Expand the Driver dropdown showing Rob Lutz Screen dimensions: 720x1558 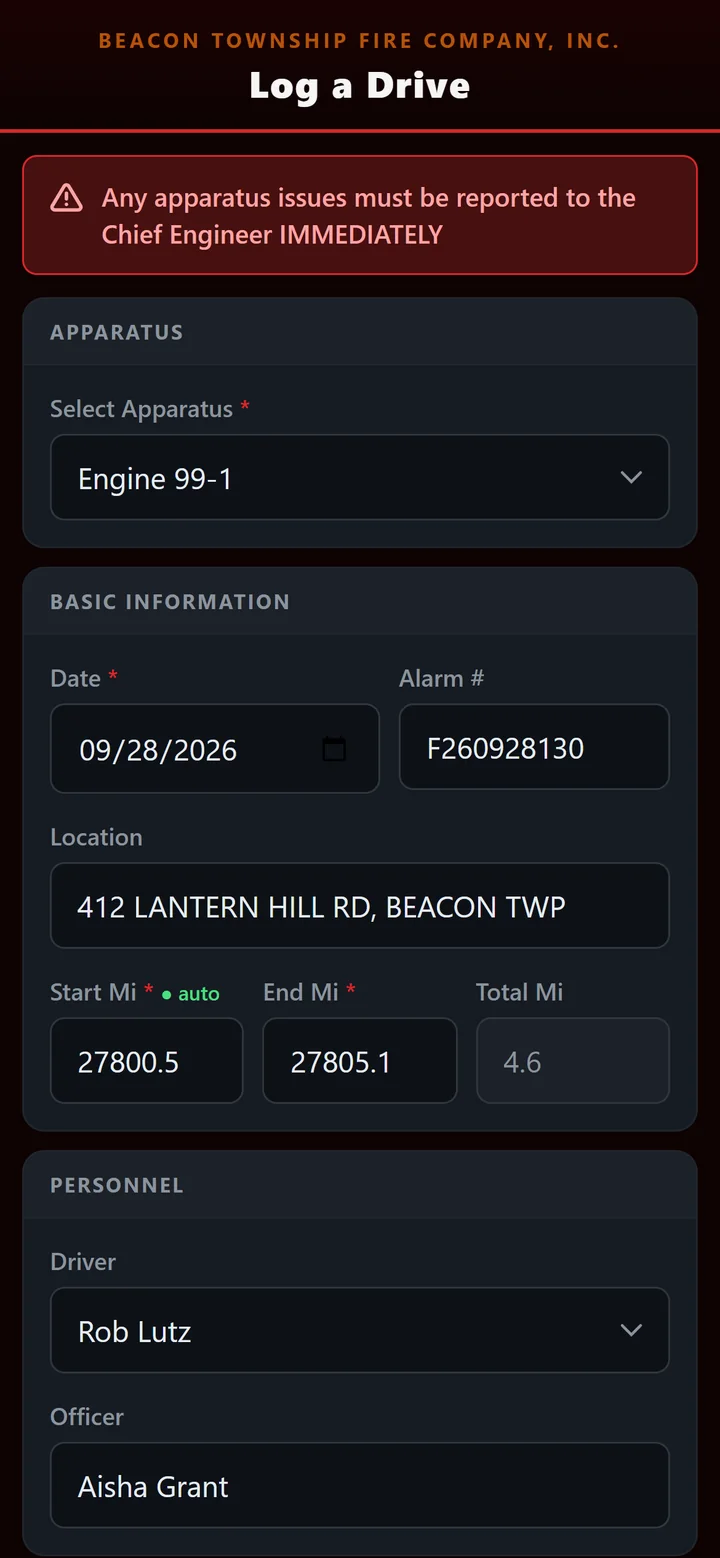click(360, 1330)
